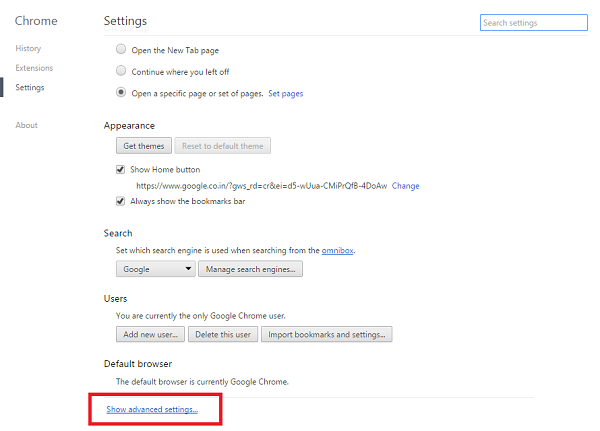The height and width of the screenshot is (431, 600).
Task: Select 'Open the New Tab page' radio button
Action: coord(121,49)
